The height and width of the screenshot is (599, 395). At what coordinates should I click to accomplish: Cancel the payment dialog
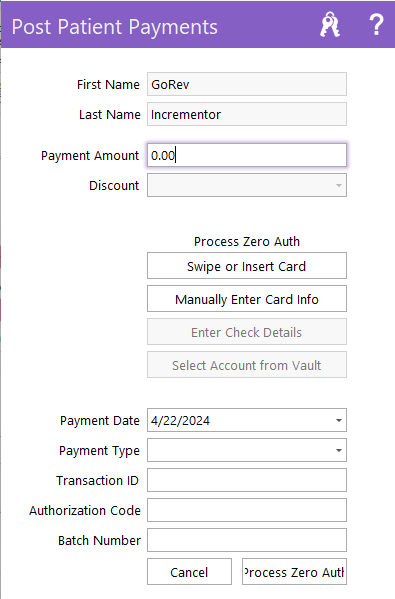(x=189, y=572)
